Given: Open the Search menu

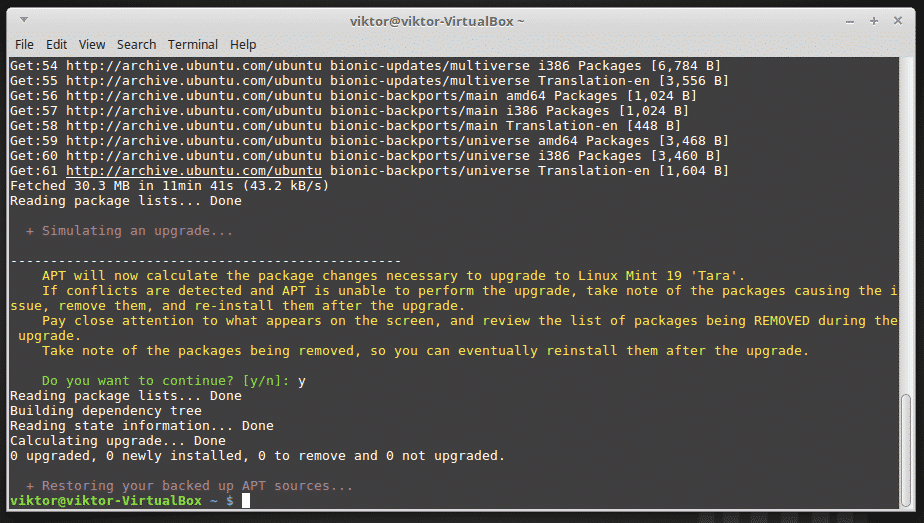Looking at the screenshot, I should coord(136,45).
